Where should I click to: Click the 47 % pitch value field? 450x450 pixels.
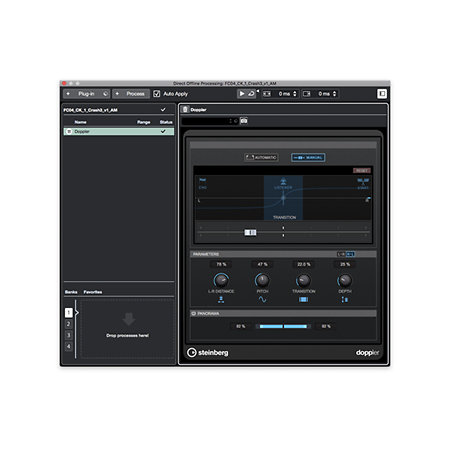(262, 264)
